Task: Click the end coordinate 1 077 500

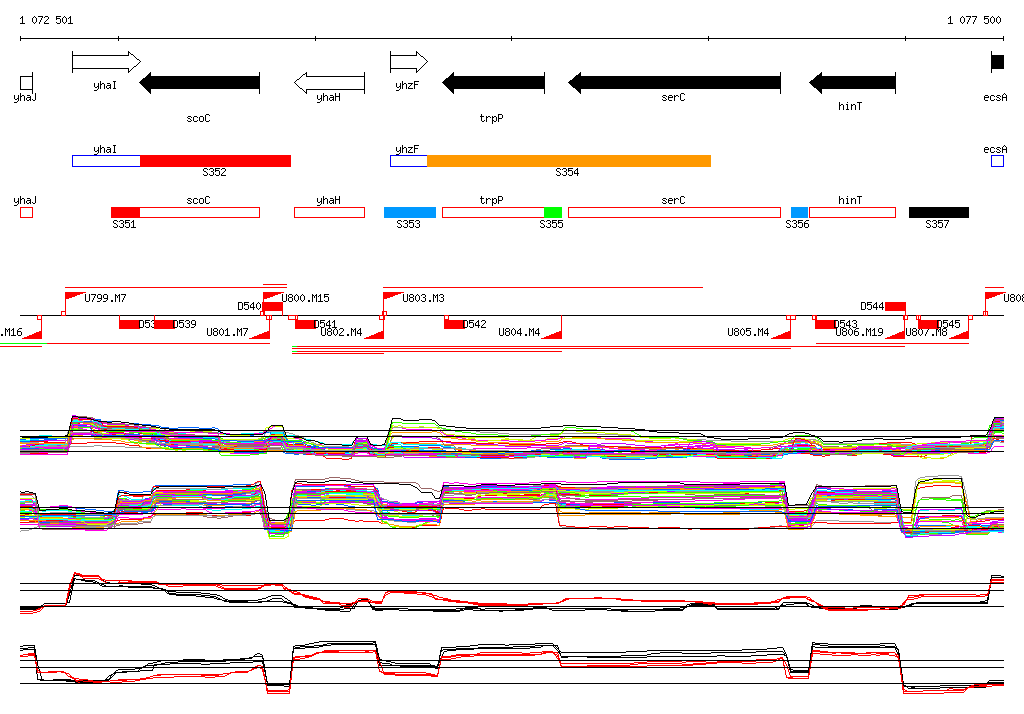Action: coord(974,20)
